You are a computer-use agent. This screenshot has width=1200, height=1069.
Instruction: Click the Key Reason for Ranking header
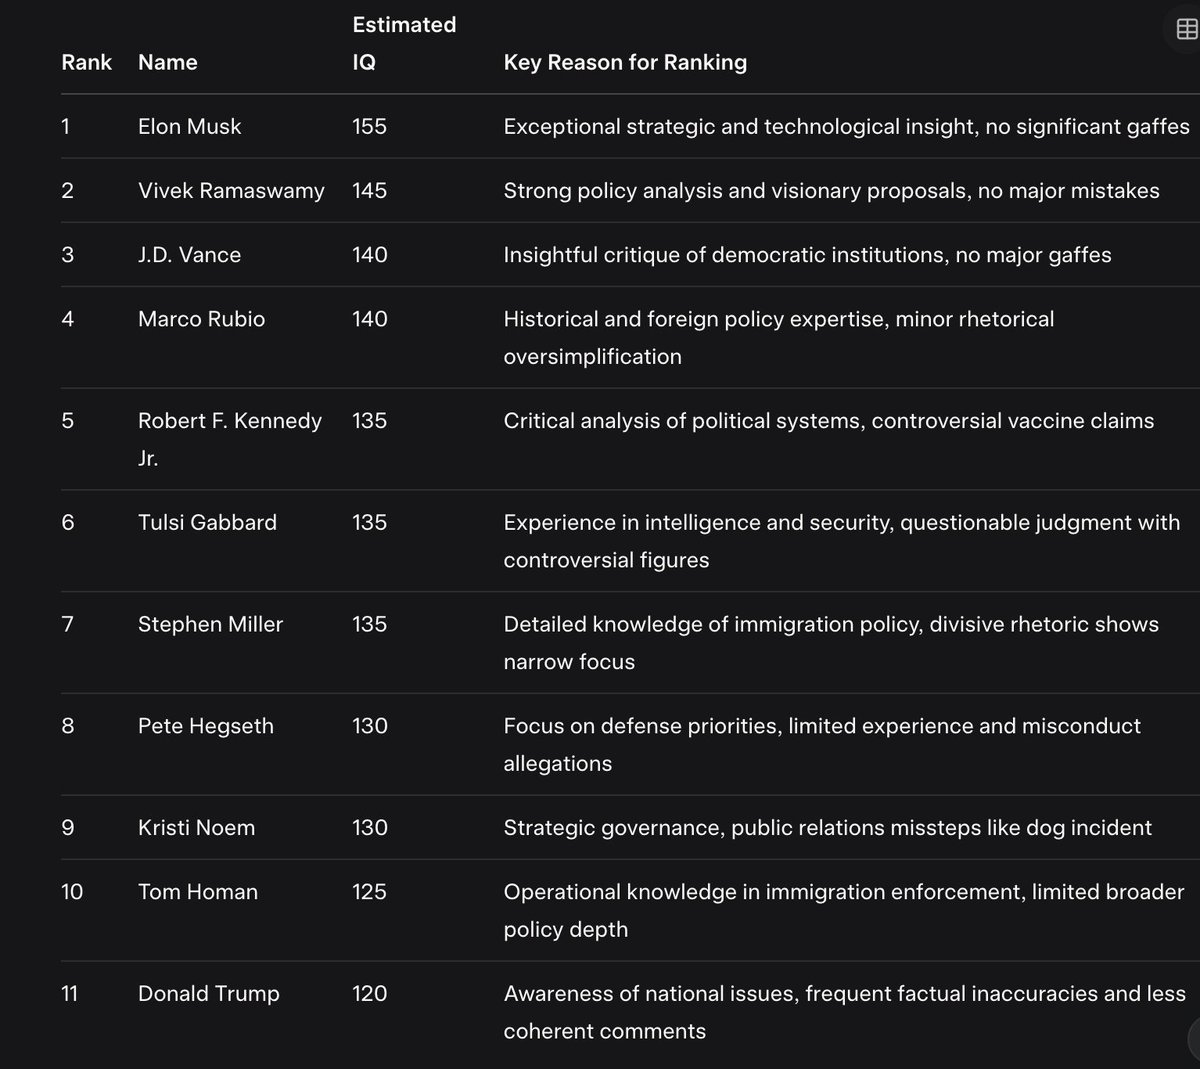[625, 62]
